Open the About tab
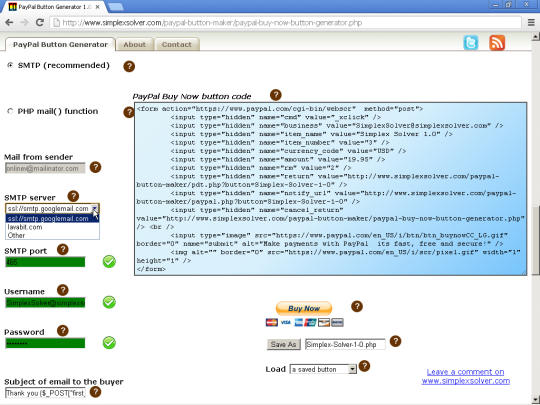 coord(134,44)
